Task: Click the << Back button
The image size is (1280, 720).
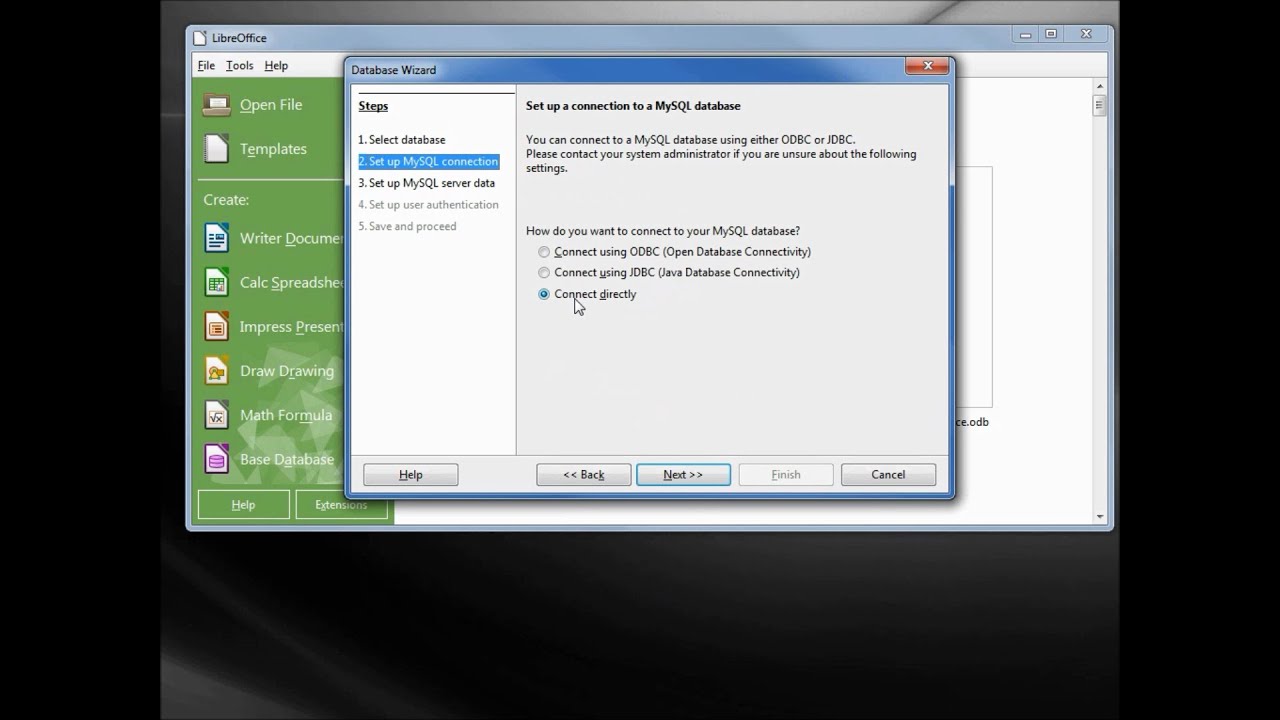Action: [x=583, y=475]
